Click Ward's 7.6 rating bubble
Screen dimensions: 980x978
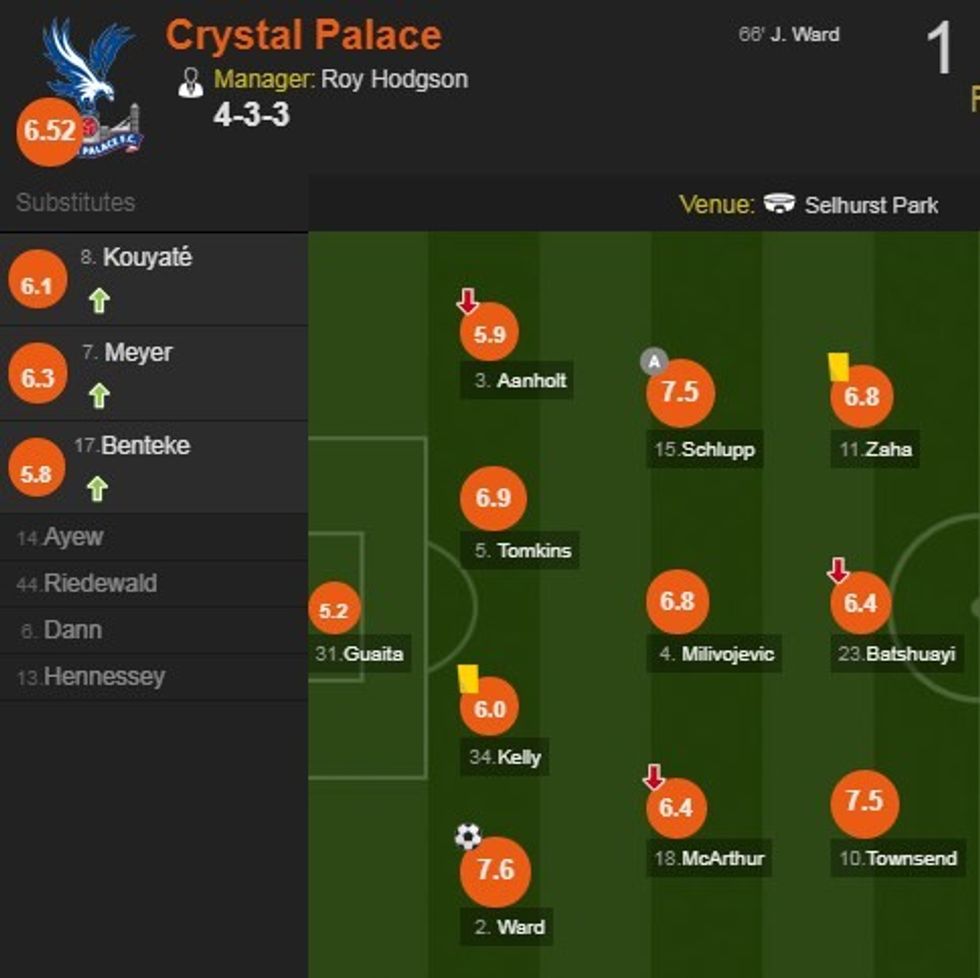(494, 870)
